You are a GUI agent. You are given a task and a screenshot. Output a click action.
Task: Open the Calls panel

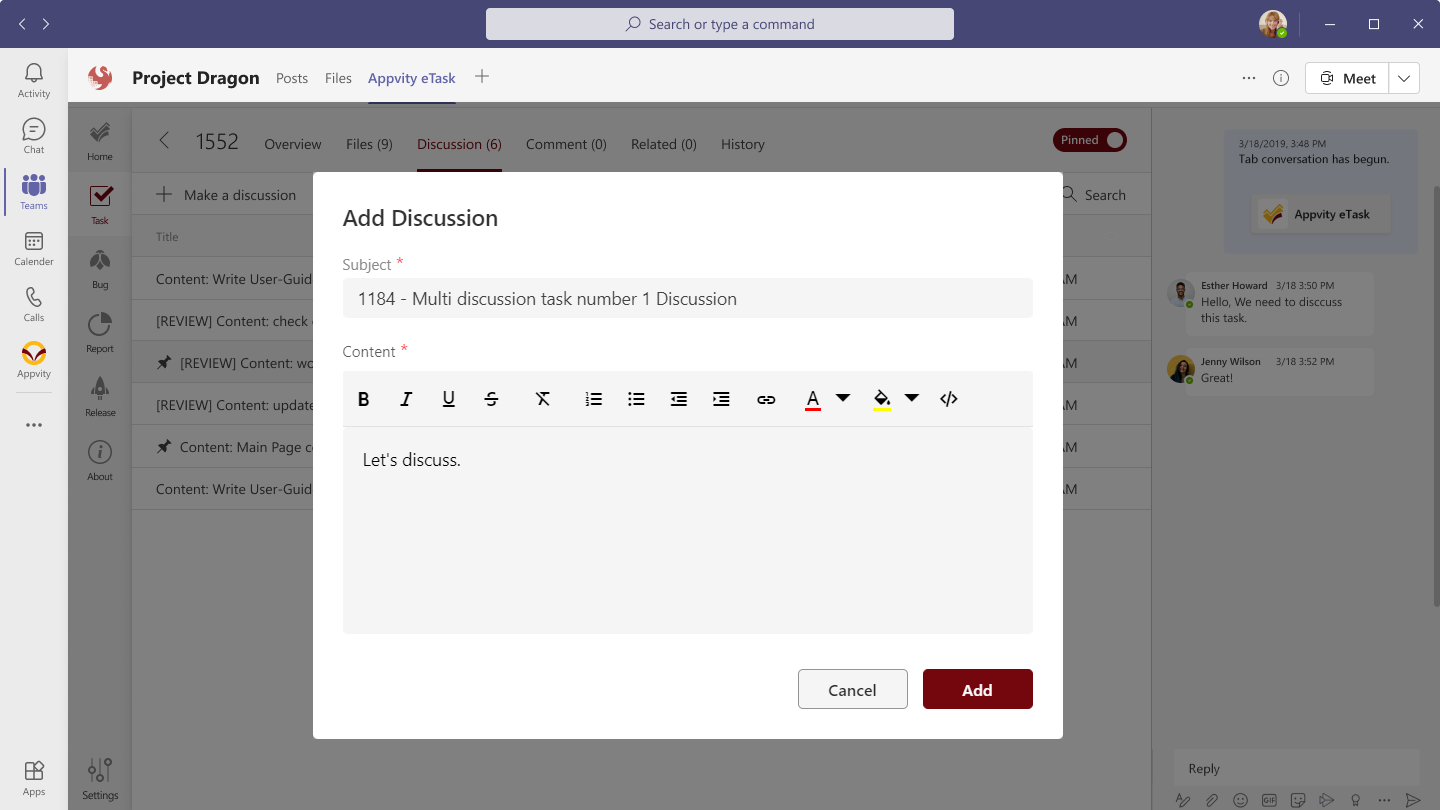(33, 303)
